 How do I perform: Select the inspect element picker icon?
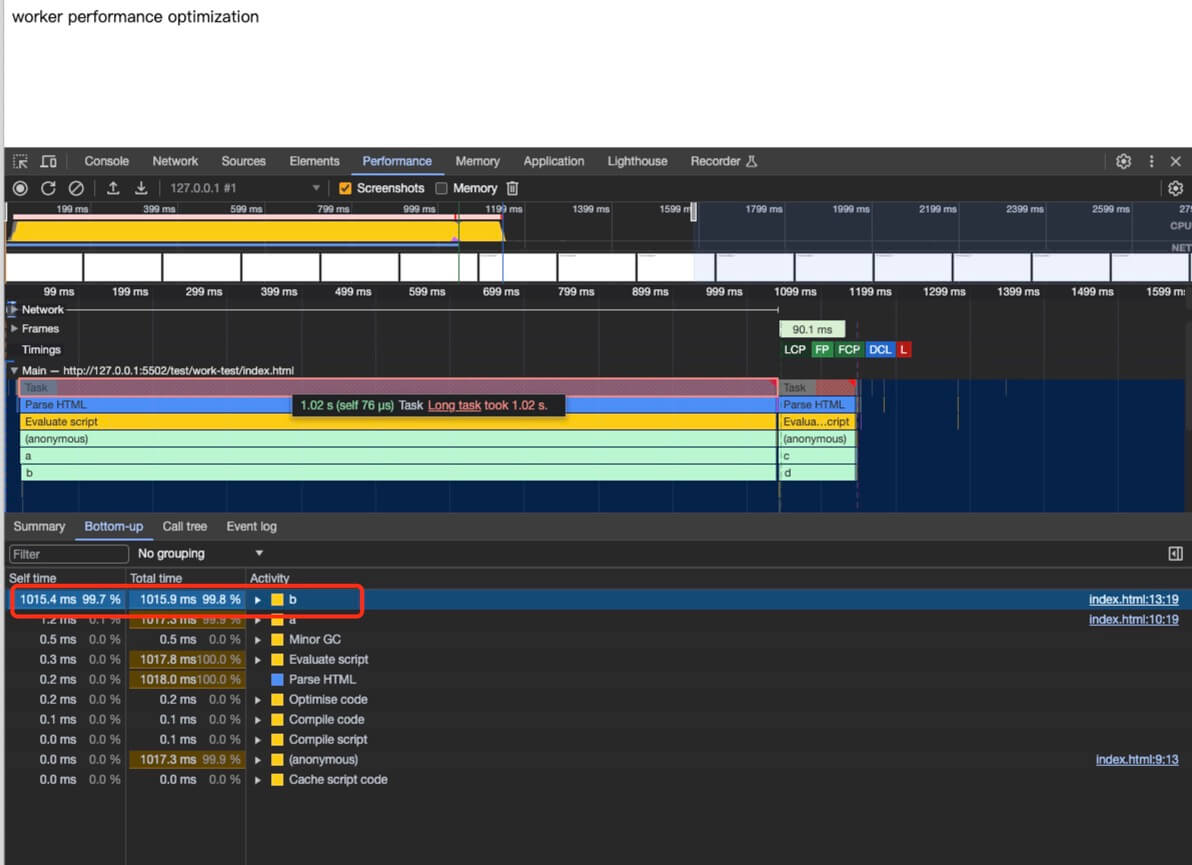coord(20,161)
